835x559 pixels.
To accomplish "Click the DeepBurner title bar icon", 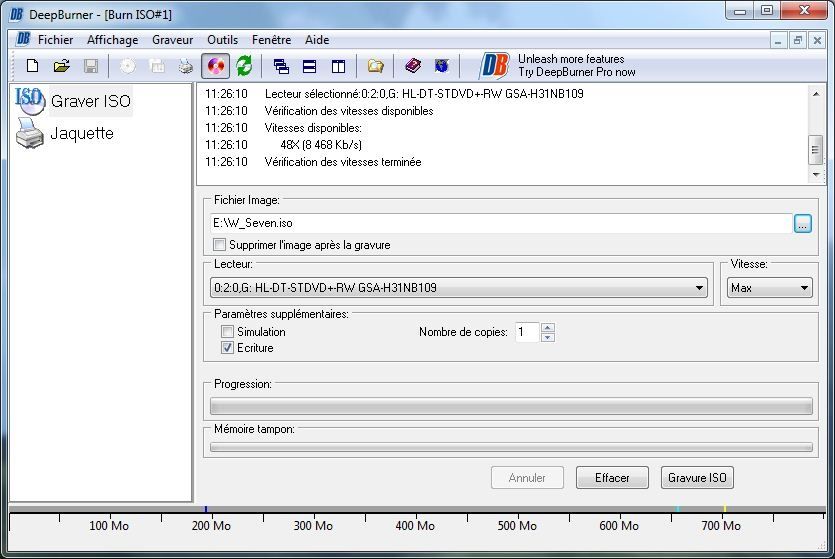I will pyautogui.click(x=16, y=14).
